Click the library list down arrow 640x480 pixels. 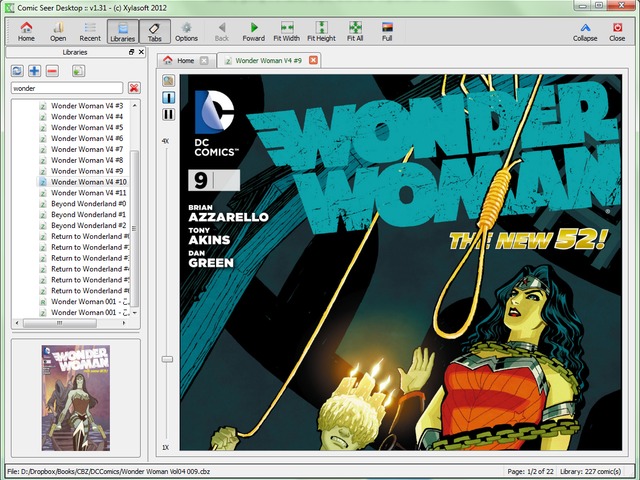135,313
